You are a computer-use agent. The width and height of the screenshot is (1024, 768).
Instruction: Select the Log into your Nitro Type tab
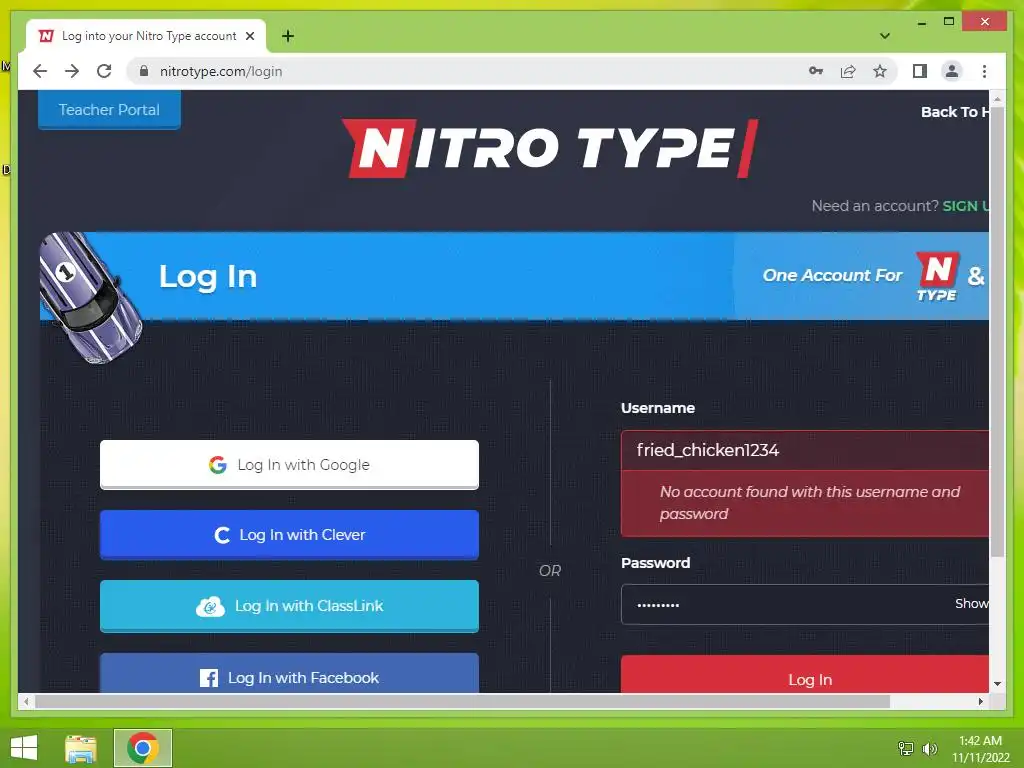pyautogui.click(x=146, y=36)
